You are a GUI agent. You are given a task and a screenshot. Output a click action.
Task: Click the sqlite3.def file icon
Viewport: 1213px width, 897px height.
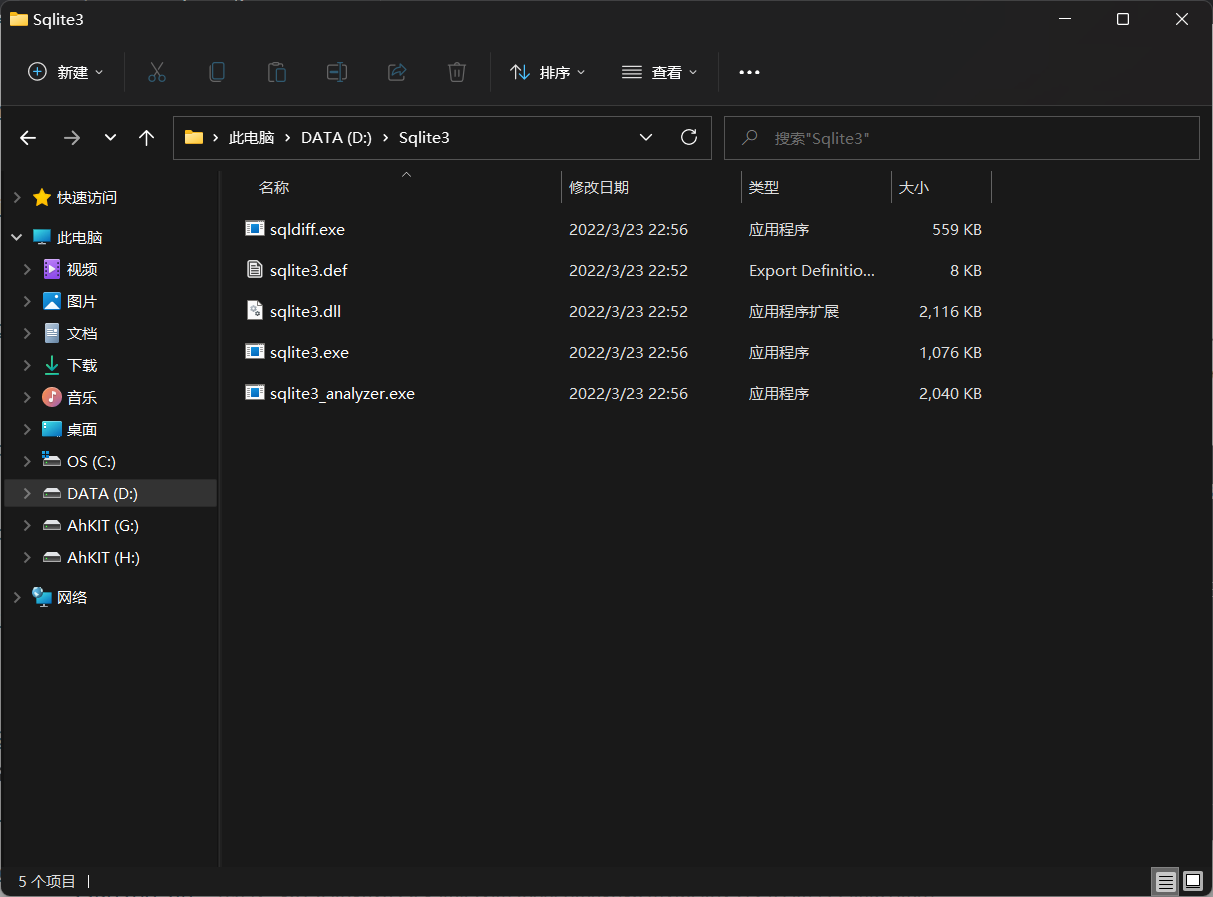(255, 270)
